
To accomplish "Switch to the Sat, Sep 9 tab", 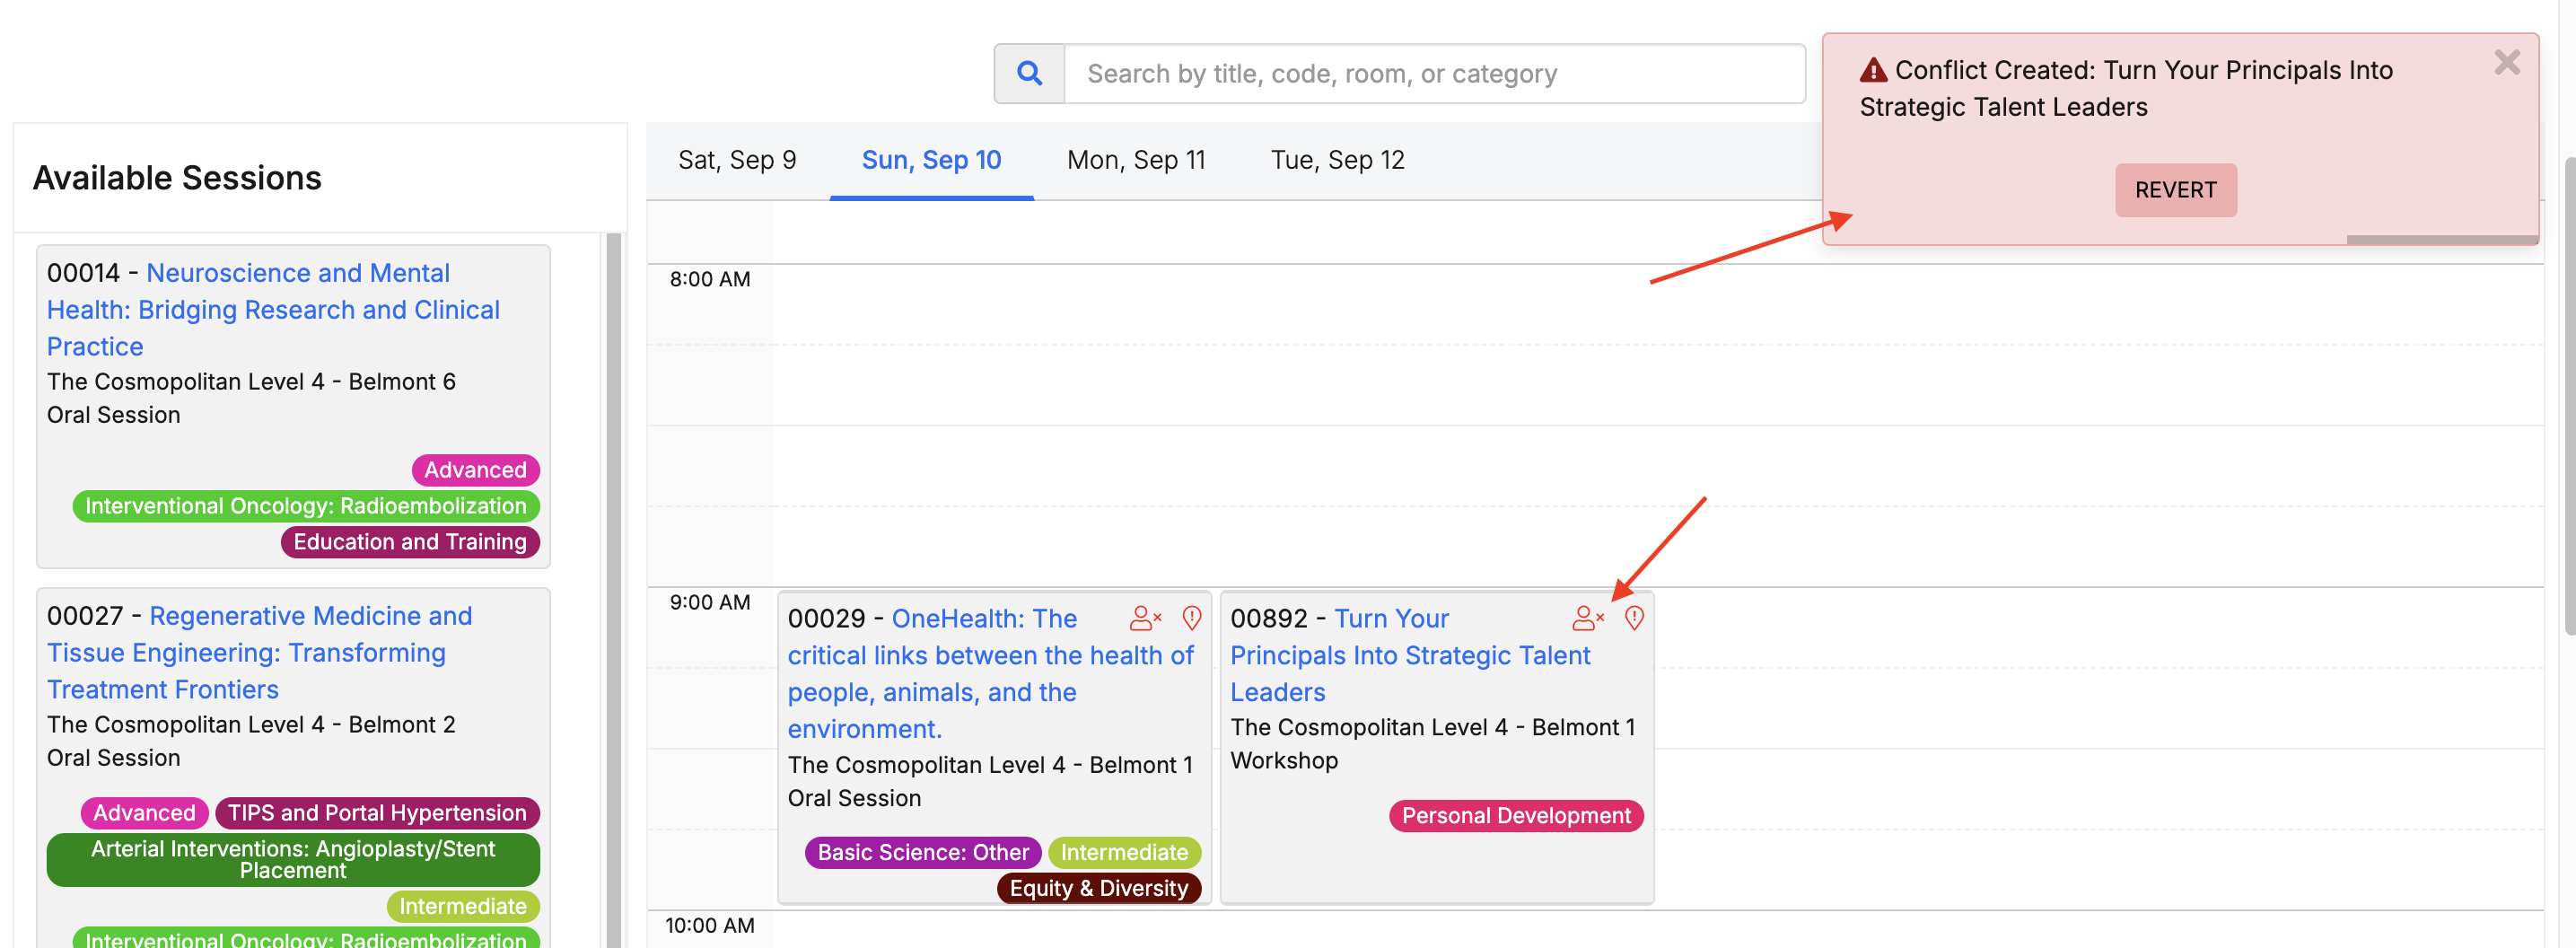I will 736,160.
